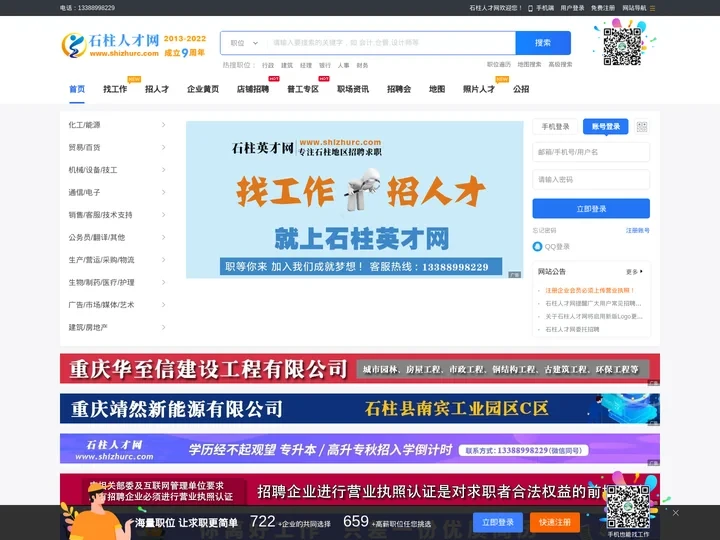
Task: Open the 重庆华至信建设工程有限公司 banner
Action: (x=360, y=369)
